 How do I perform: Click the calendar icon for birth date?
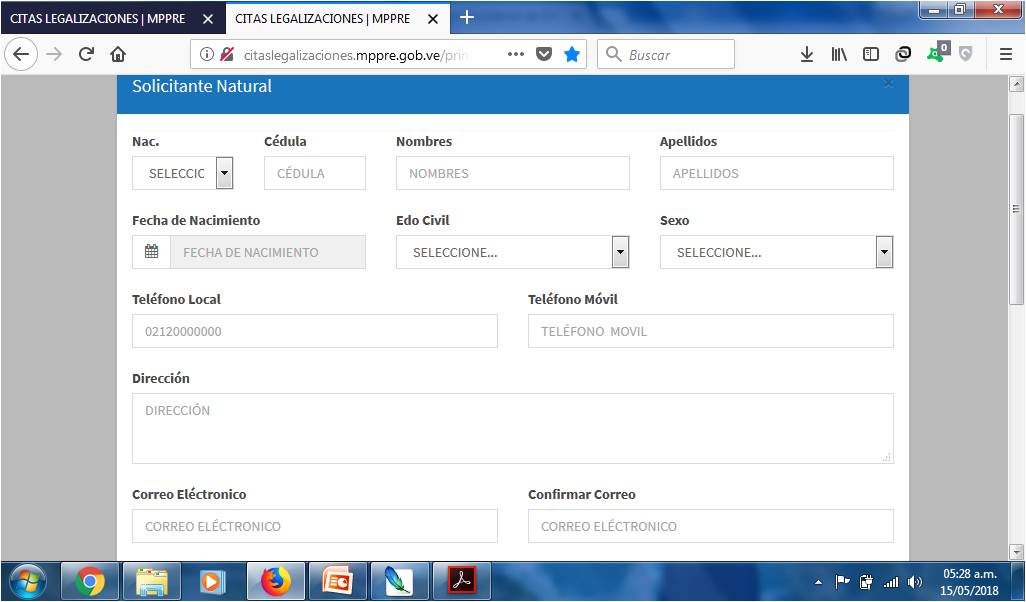point(151,252)
